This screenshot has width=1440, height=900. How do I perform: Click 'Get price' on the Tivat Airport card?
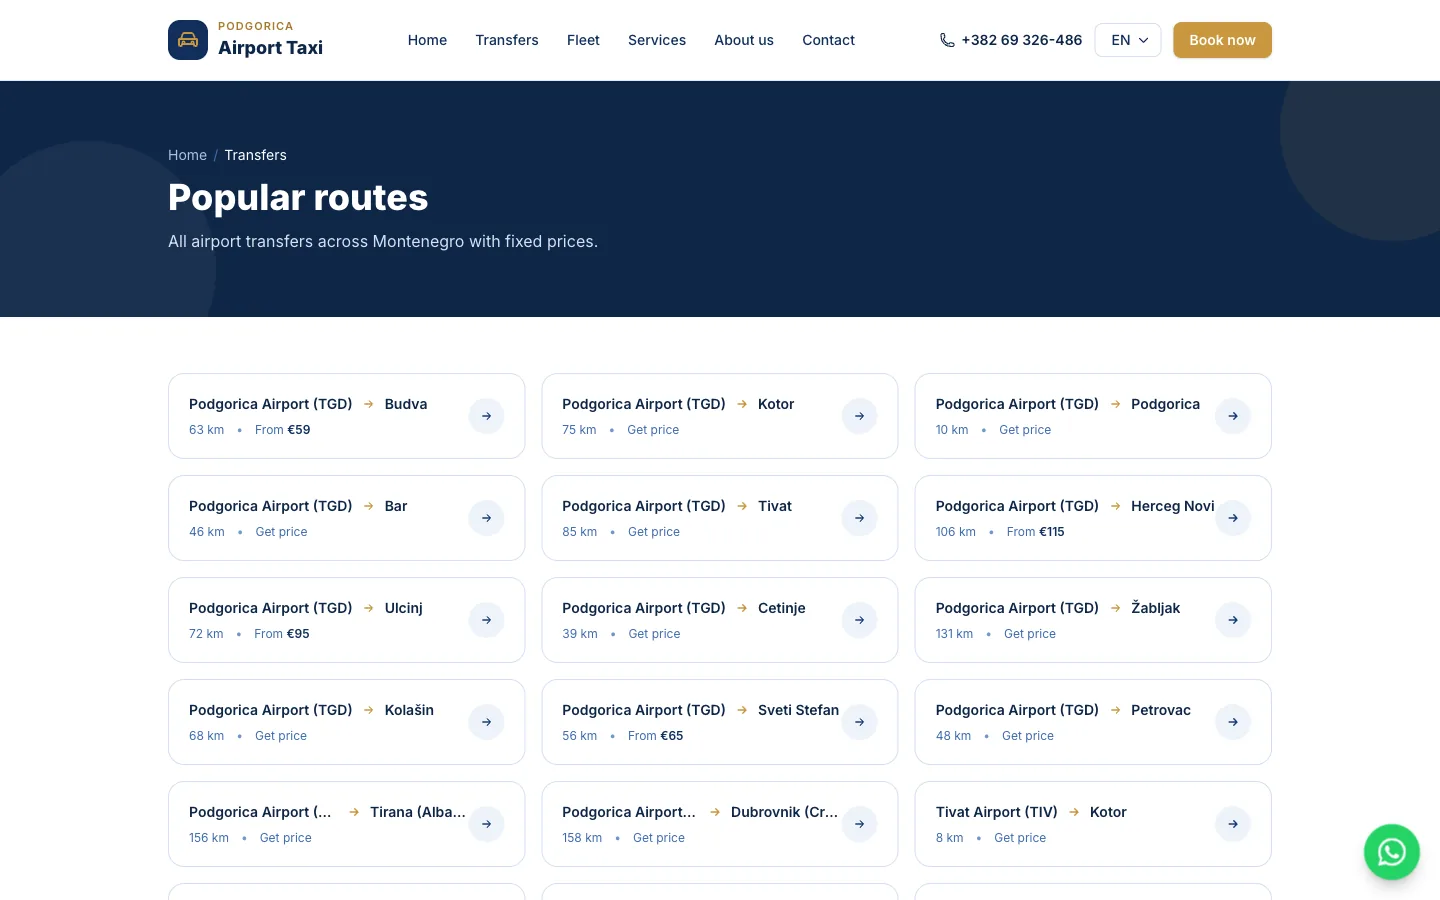tap(1020, 838)
